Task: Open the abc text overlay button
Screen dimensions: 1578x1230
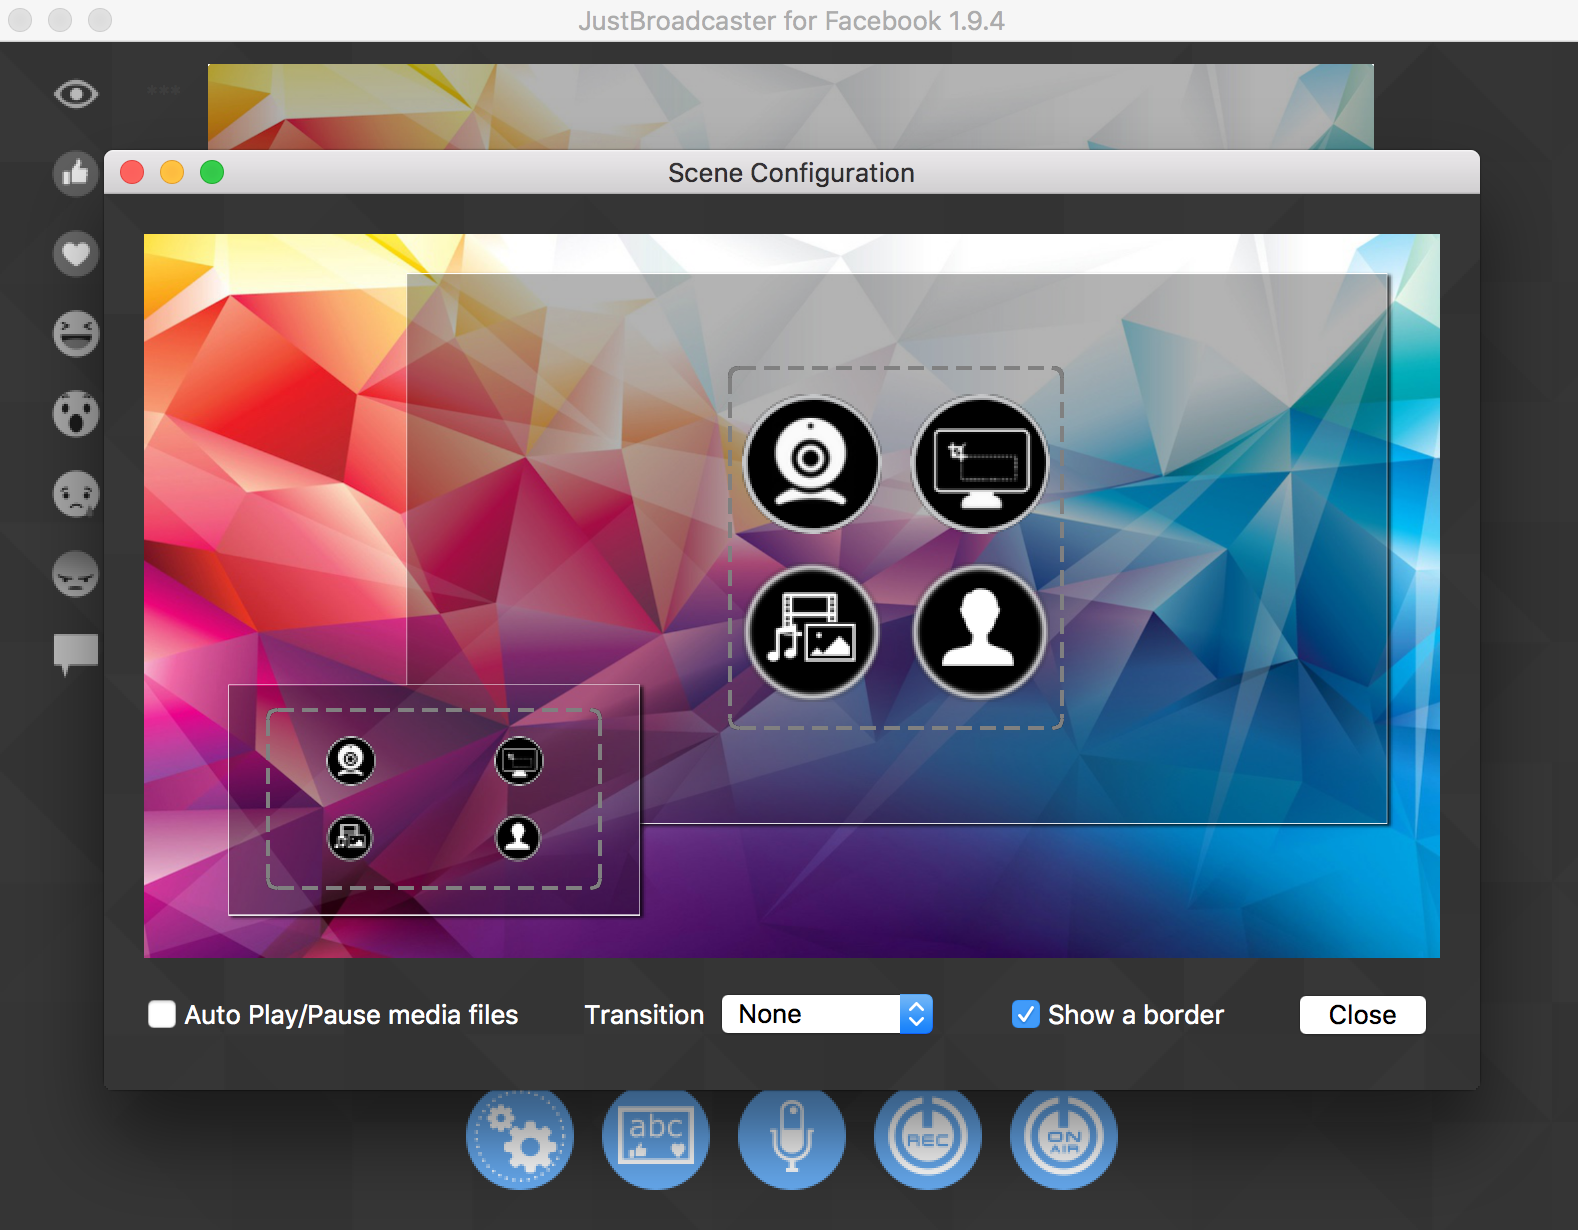Action: click(656, 1137)
